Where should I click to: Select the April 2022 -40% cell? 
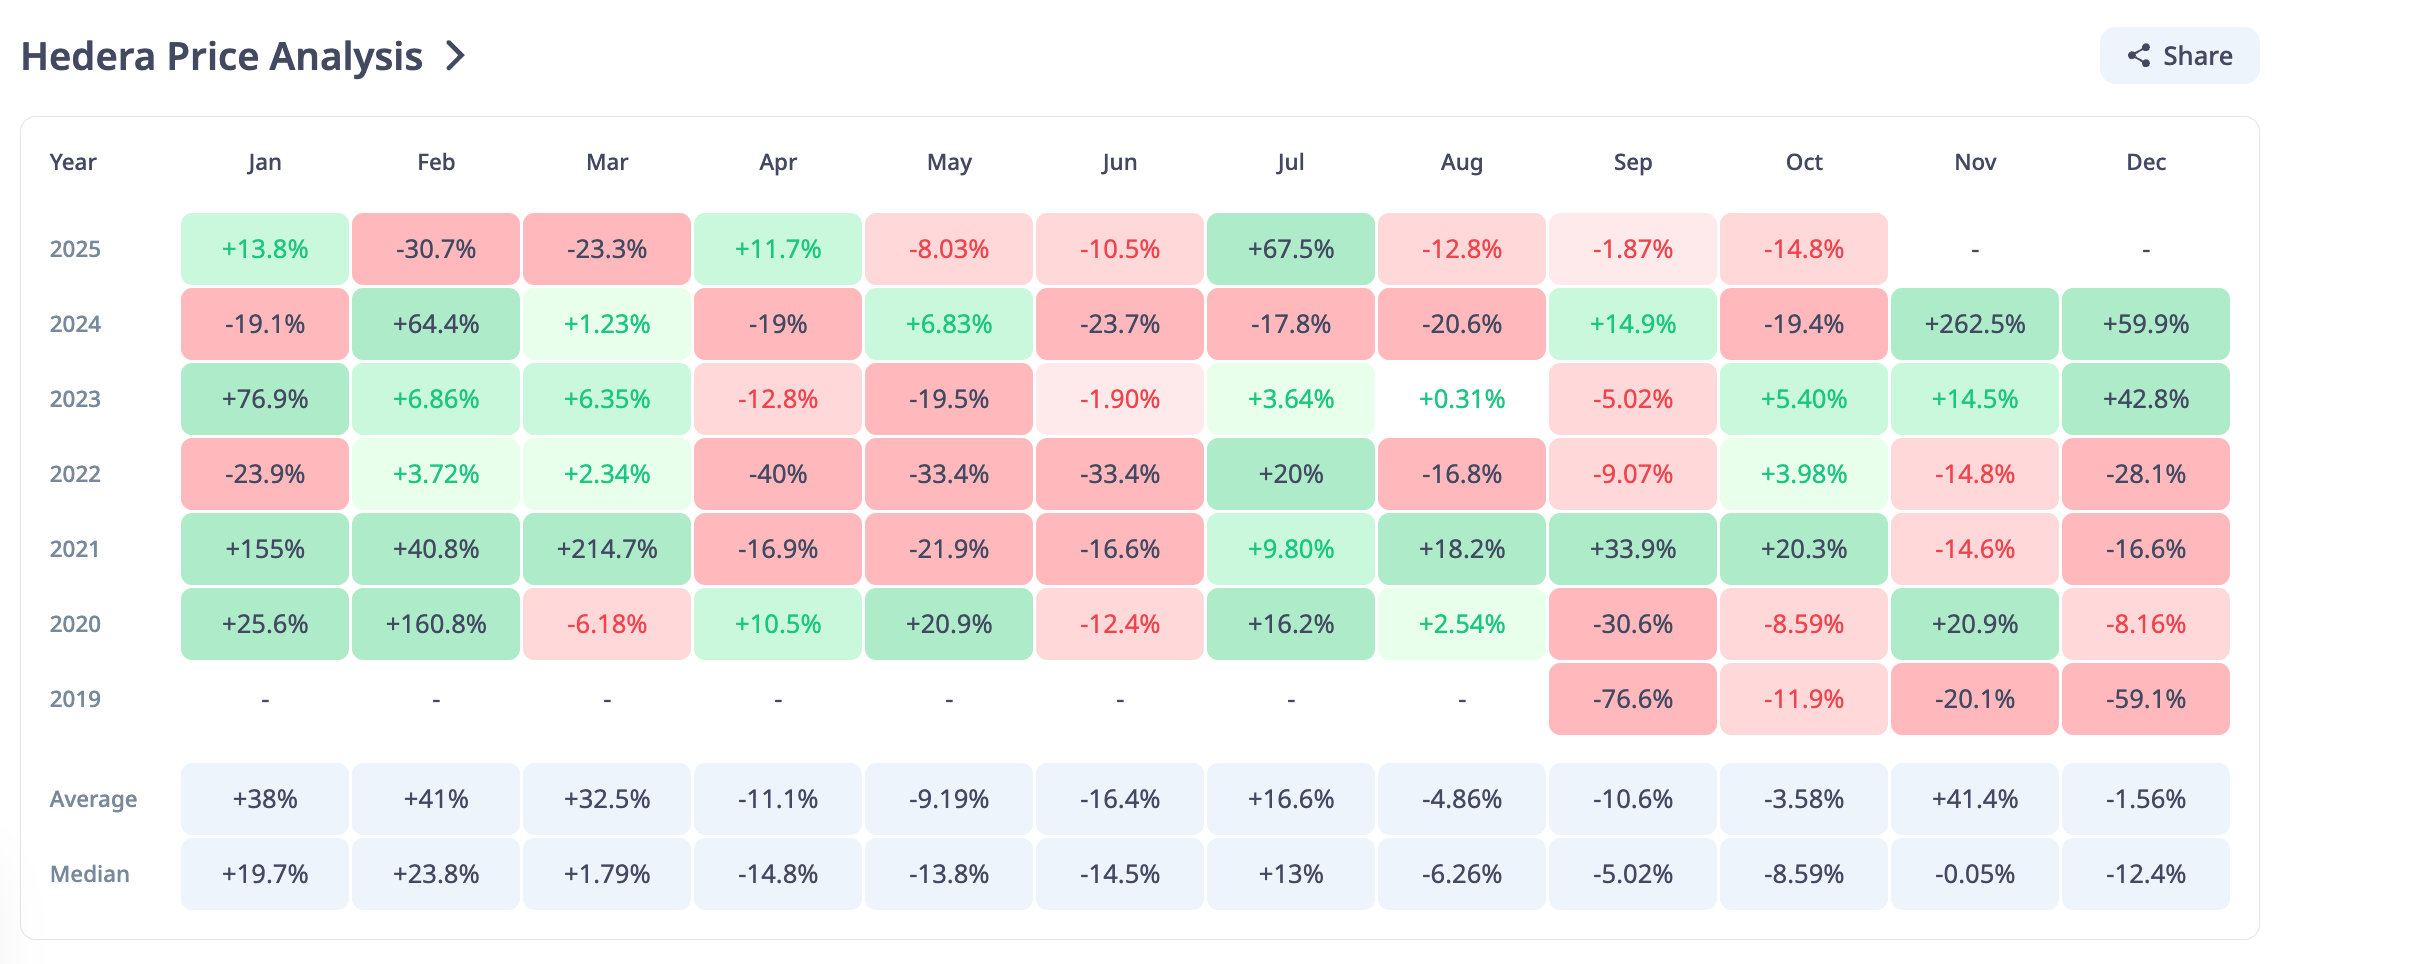(x=777, y=474)
